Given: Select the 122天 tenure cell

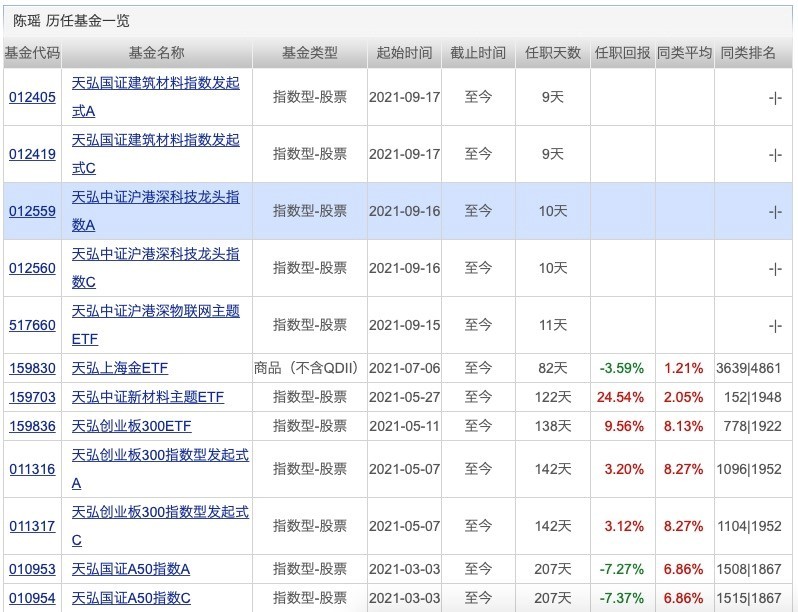Looking at the screenshot, I should [x=553, y=397].
